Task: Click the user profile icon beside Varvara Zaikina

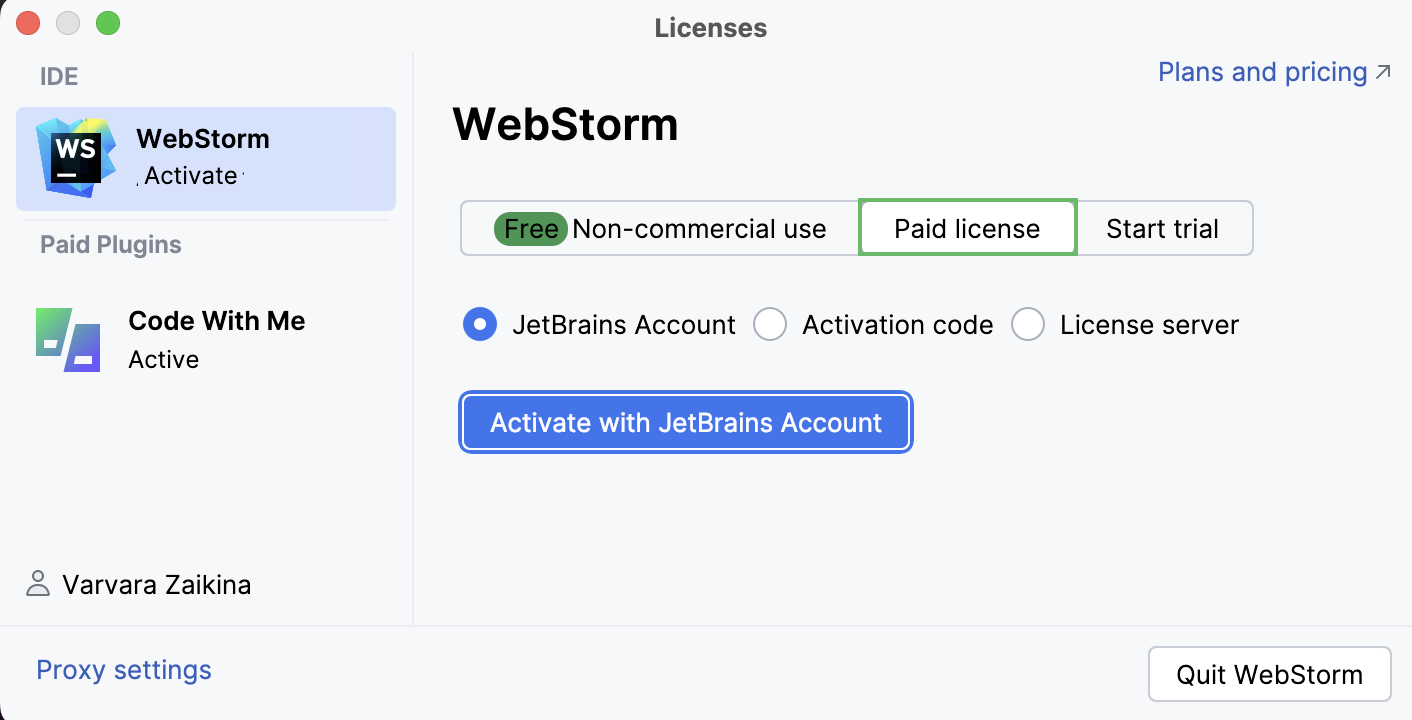Action: (x=38, y=584)
